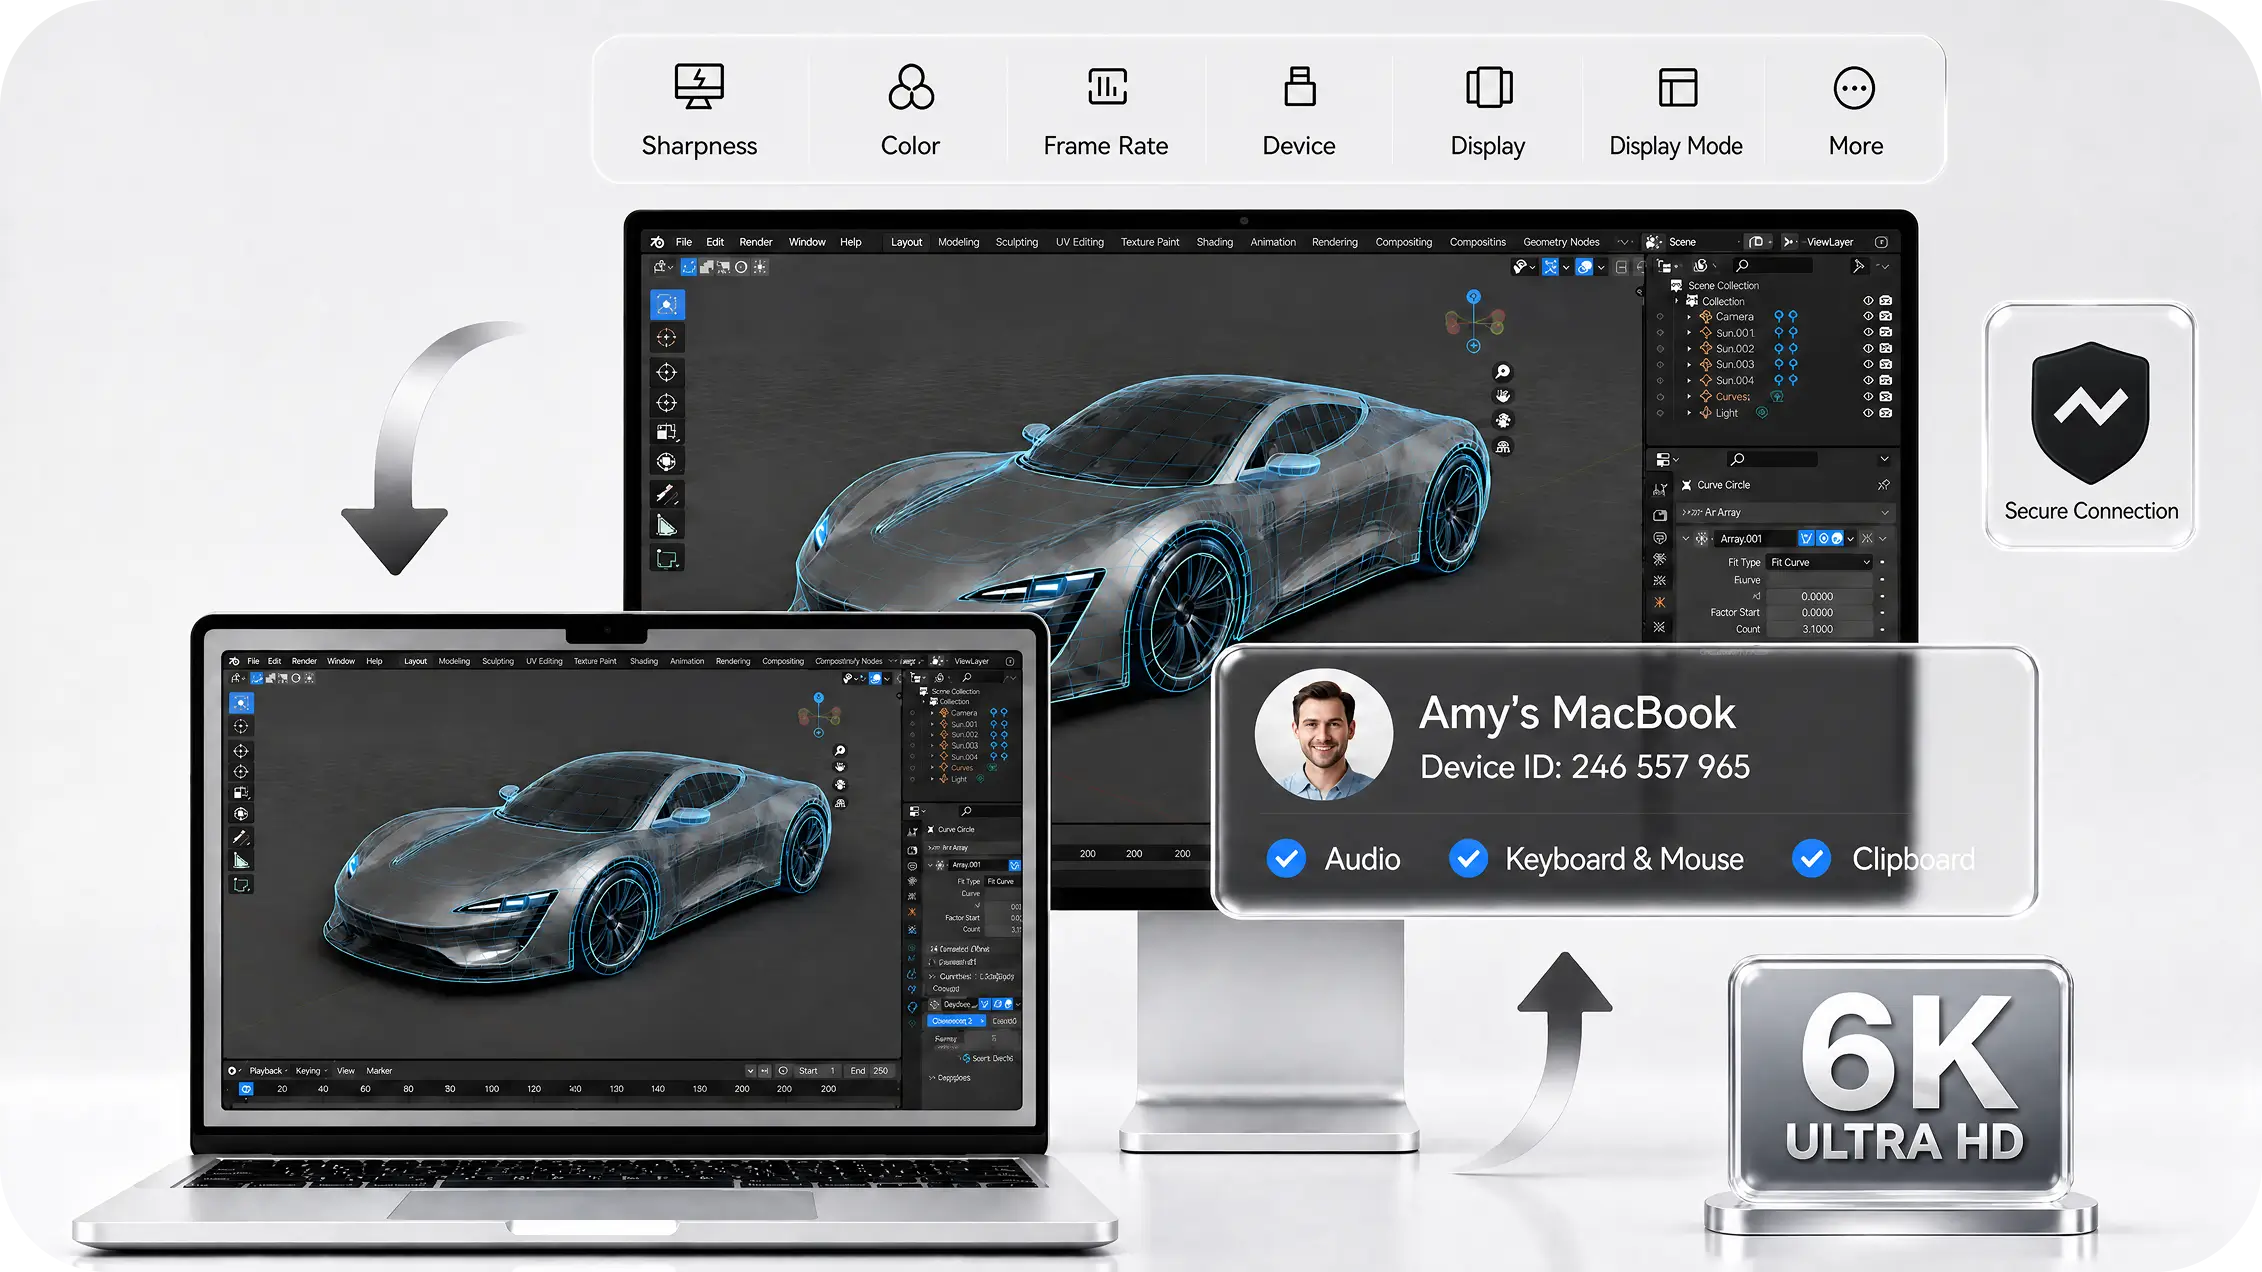Viewport: 2262px width, 1272px height.
Task: Select the Measure tool on the monitor's toolbar
Action: (667, 526)
